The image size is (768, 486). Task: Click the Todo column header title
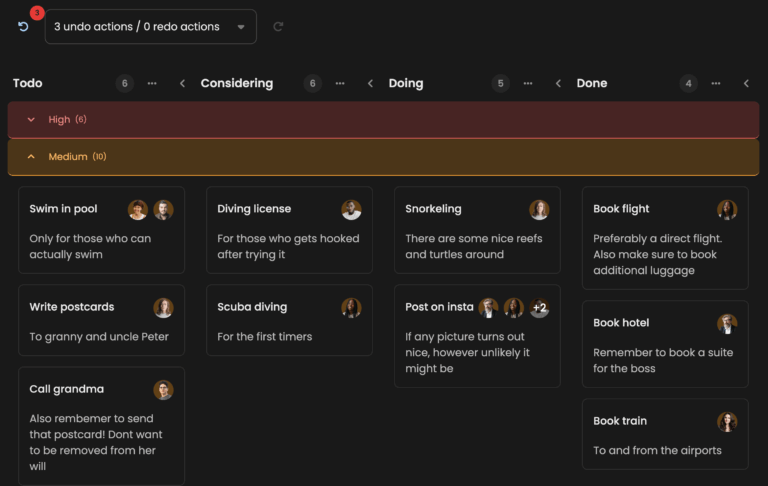27,83
